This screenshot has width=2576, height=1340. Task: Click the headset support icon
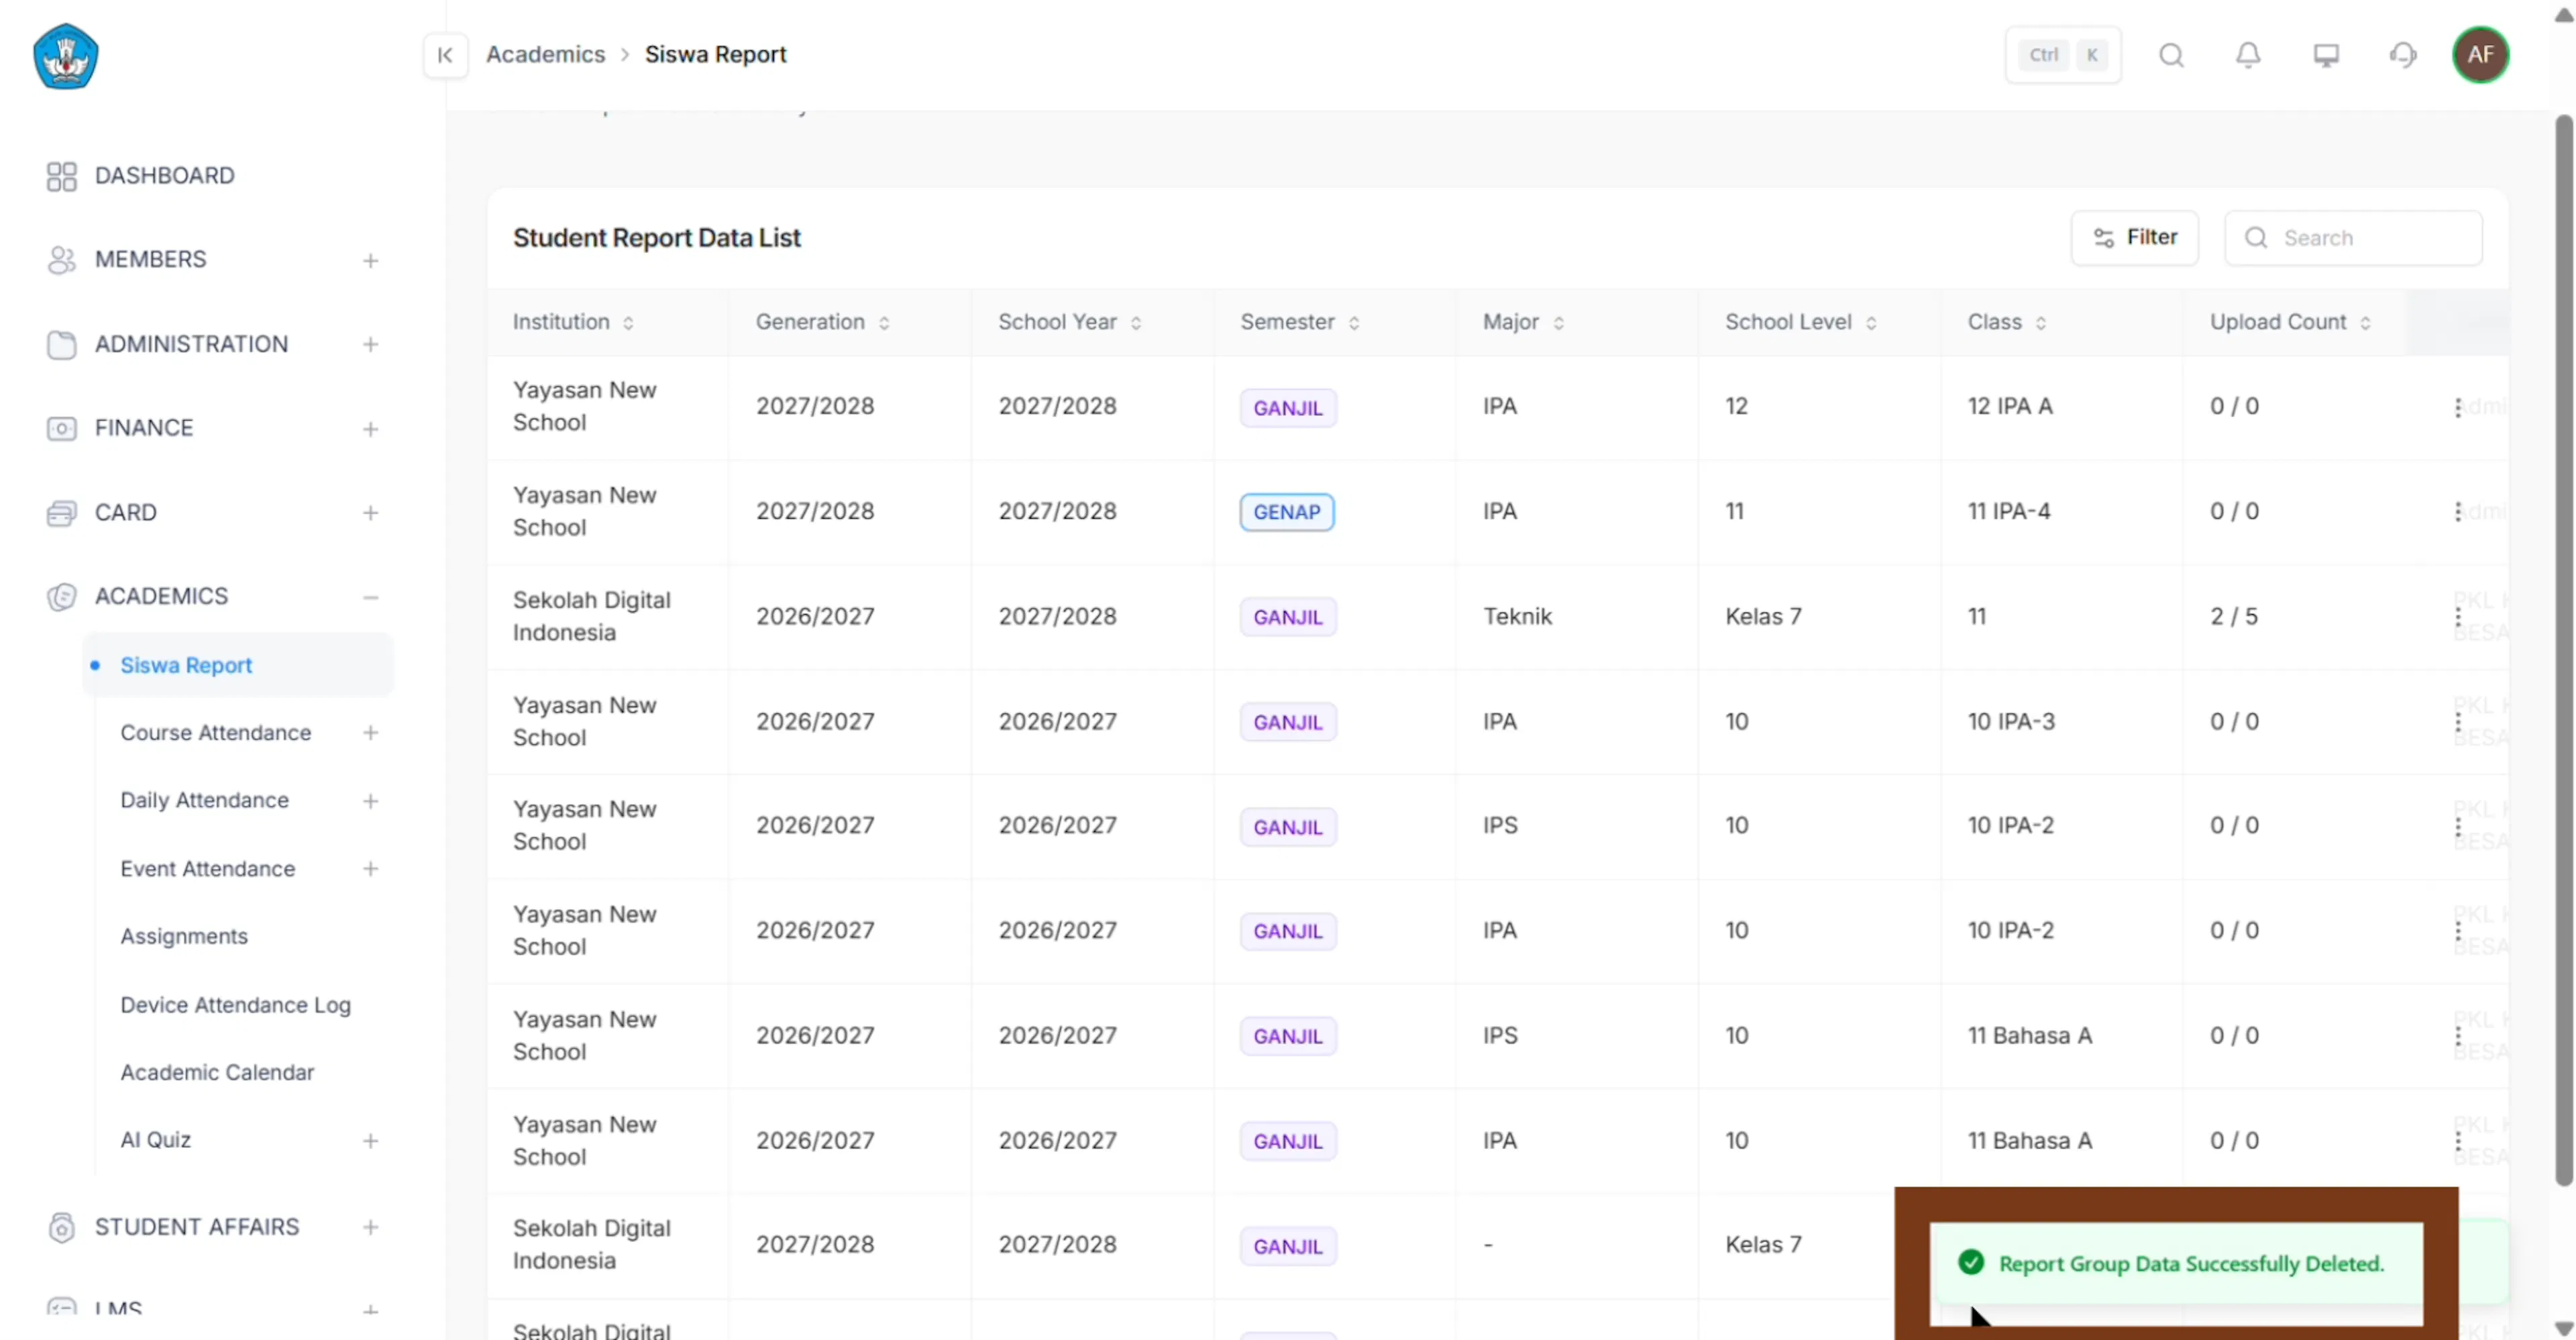click(2403, 55)
